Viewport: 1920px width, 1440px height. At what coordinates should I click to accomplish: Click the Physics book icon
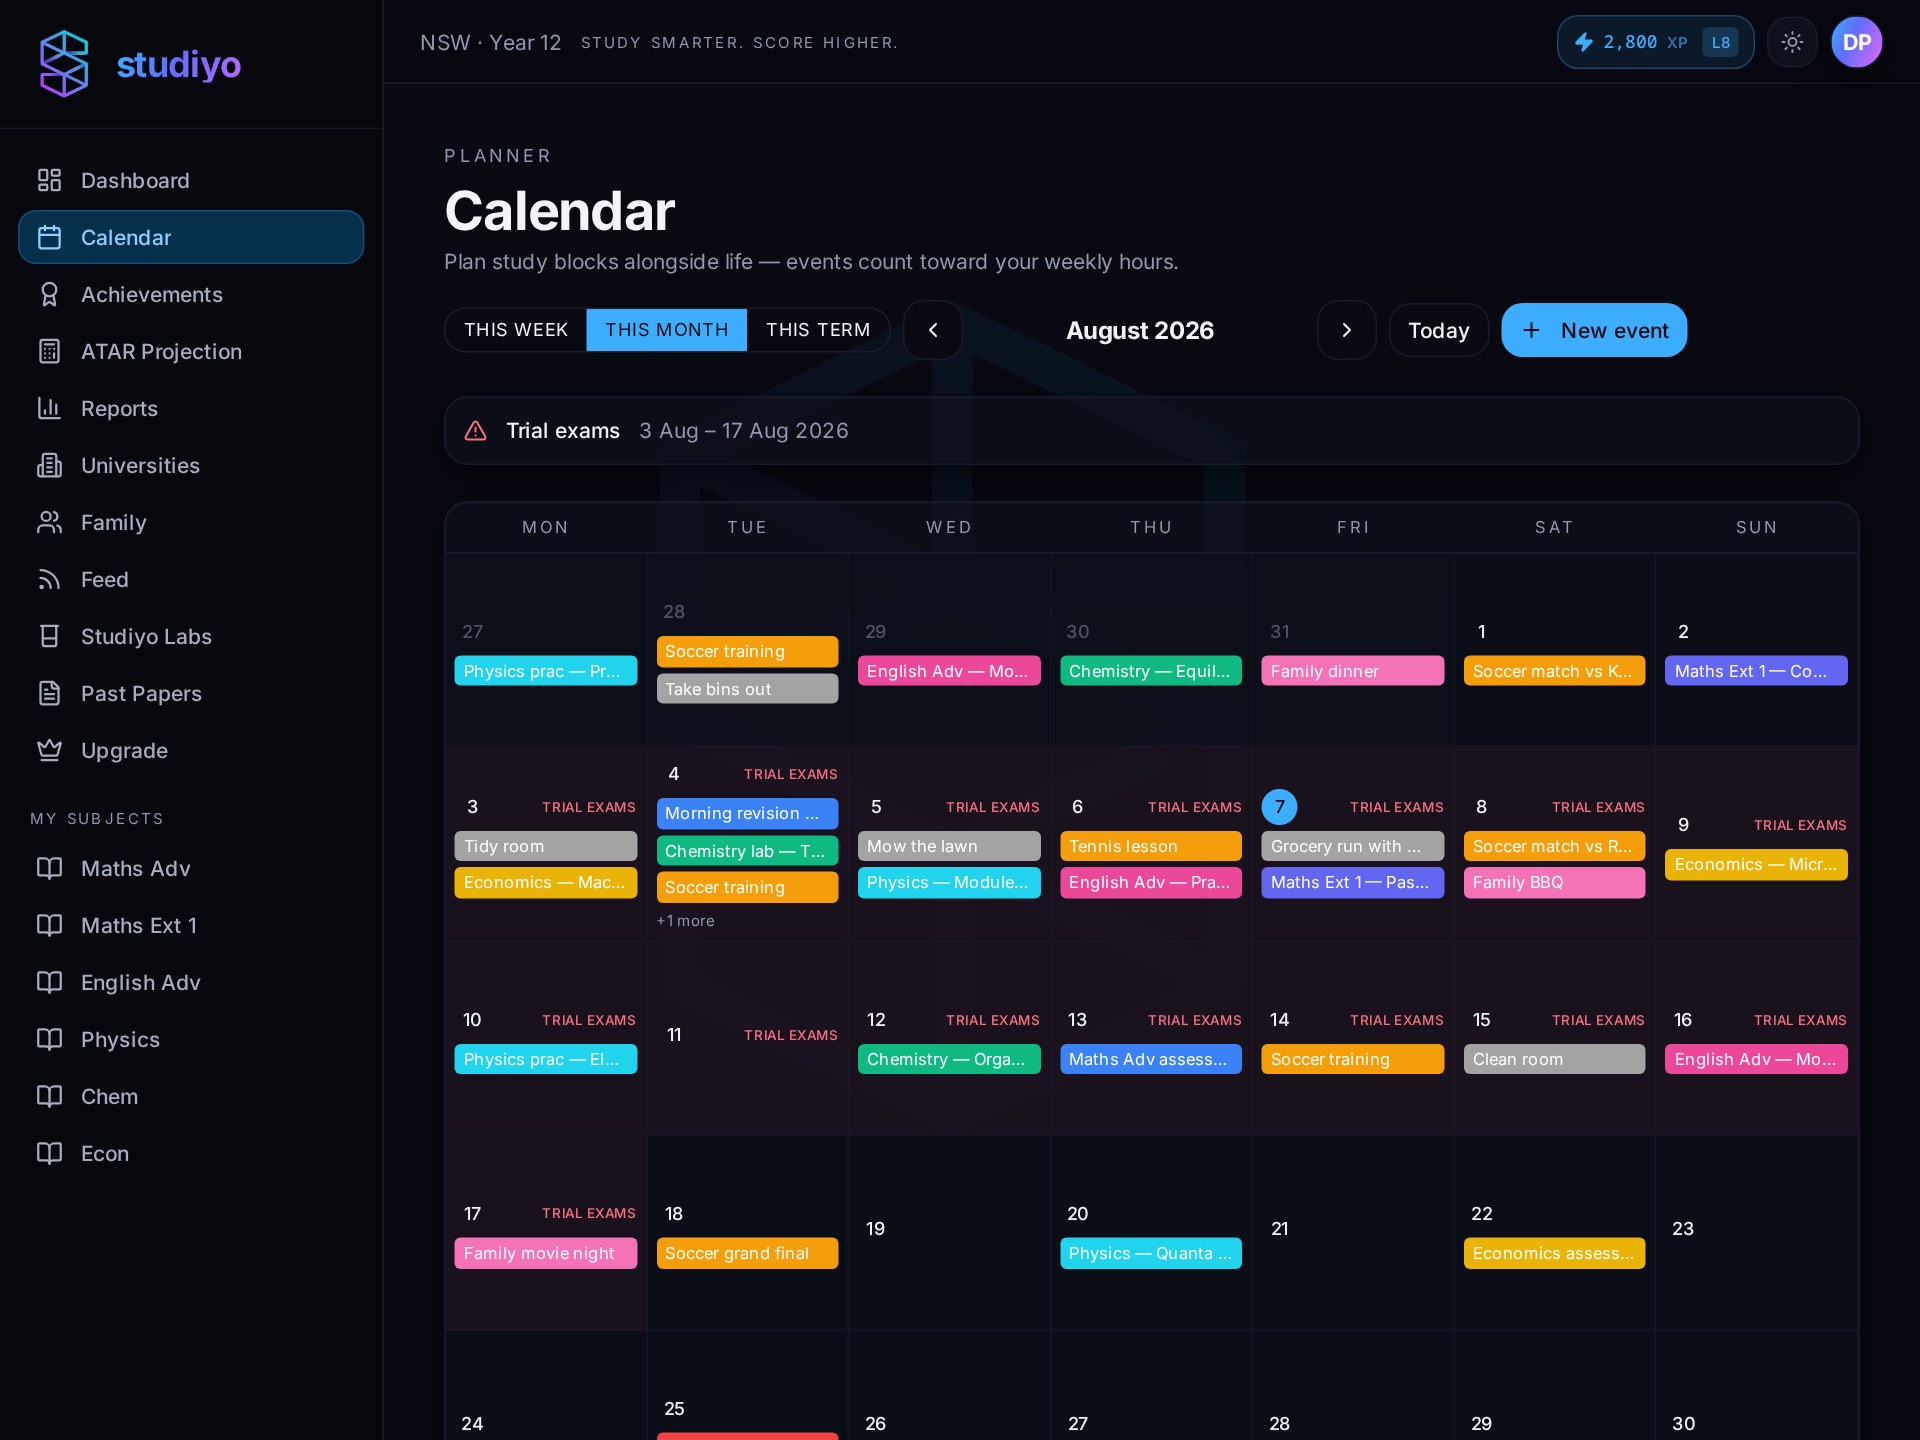pyautogui.click(x=49, y=1039)
